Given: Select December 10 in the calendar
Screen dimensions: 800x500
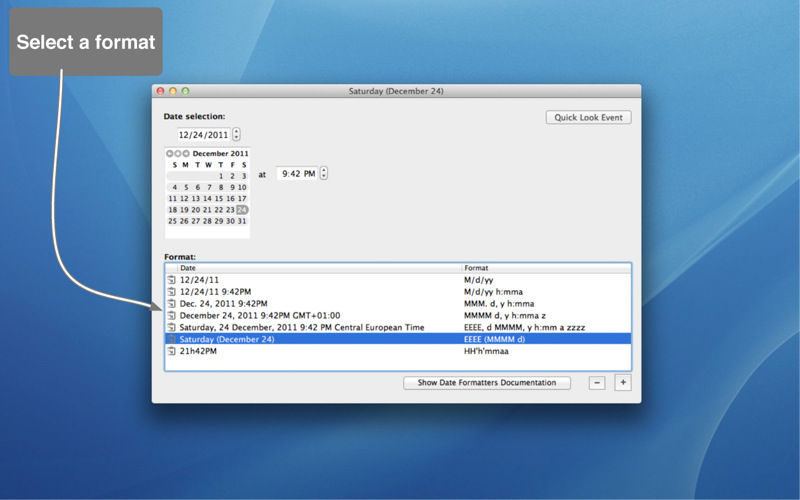Looking at the screenshot, I should [242, 187].
